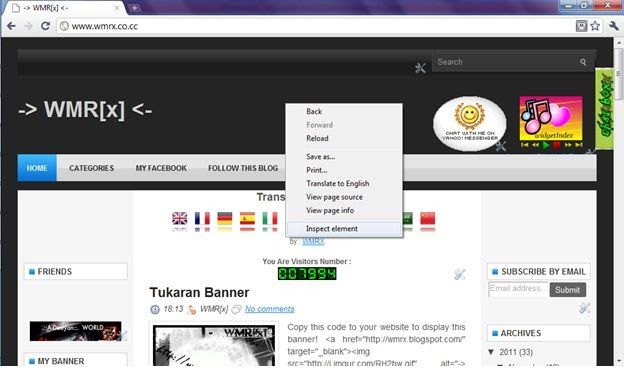Image resolution: width=624 pixels, height=368 pixels.
Task: Stop the music widget with the red stop button
Action: click(557, 145)
